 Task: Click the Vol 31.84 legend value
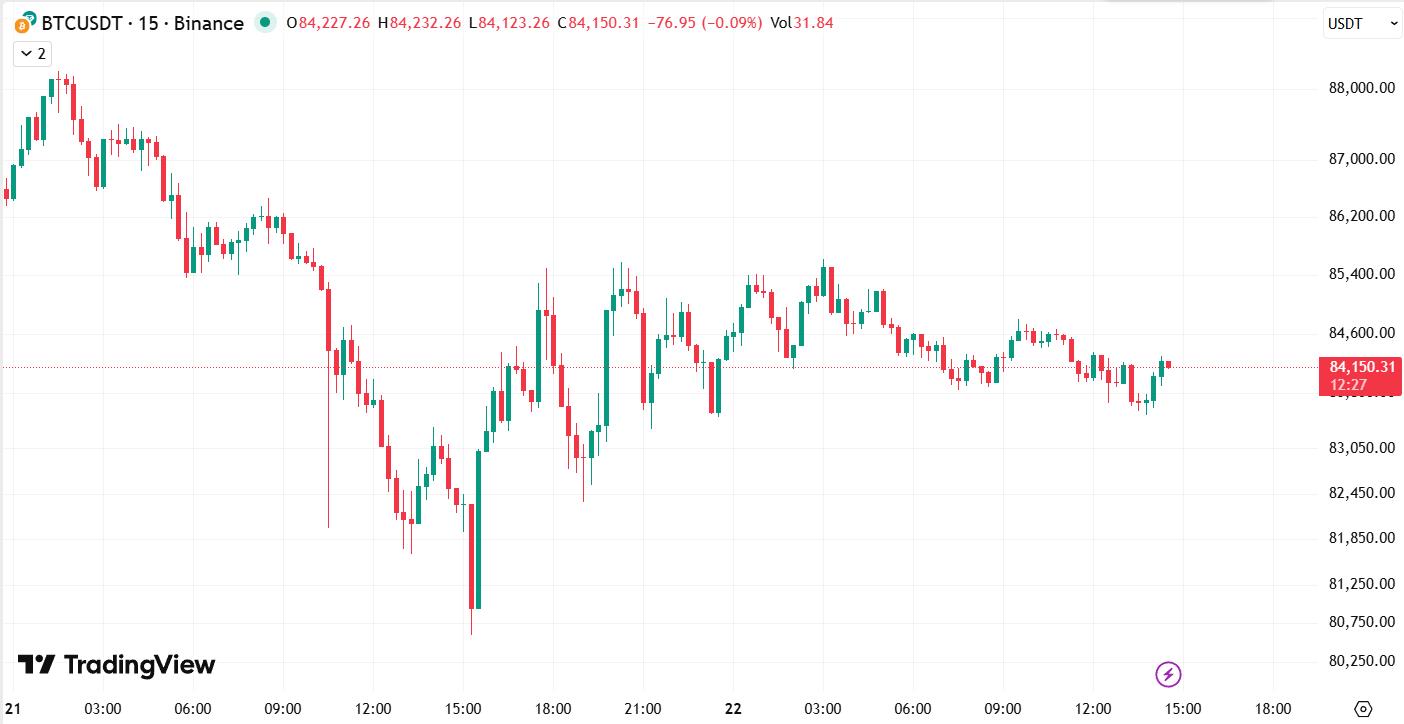801,23
